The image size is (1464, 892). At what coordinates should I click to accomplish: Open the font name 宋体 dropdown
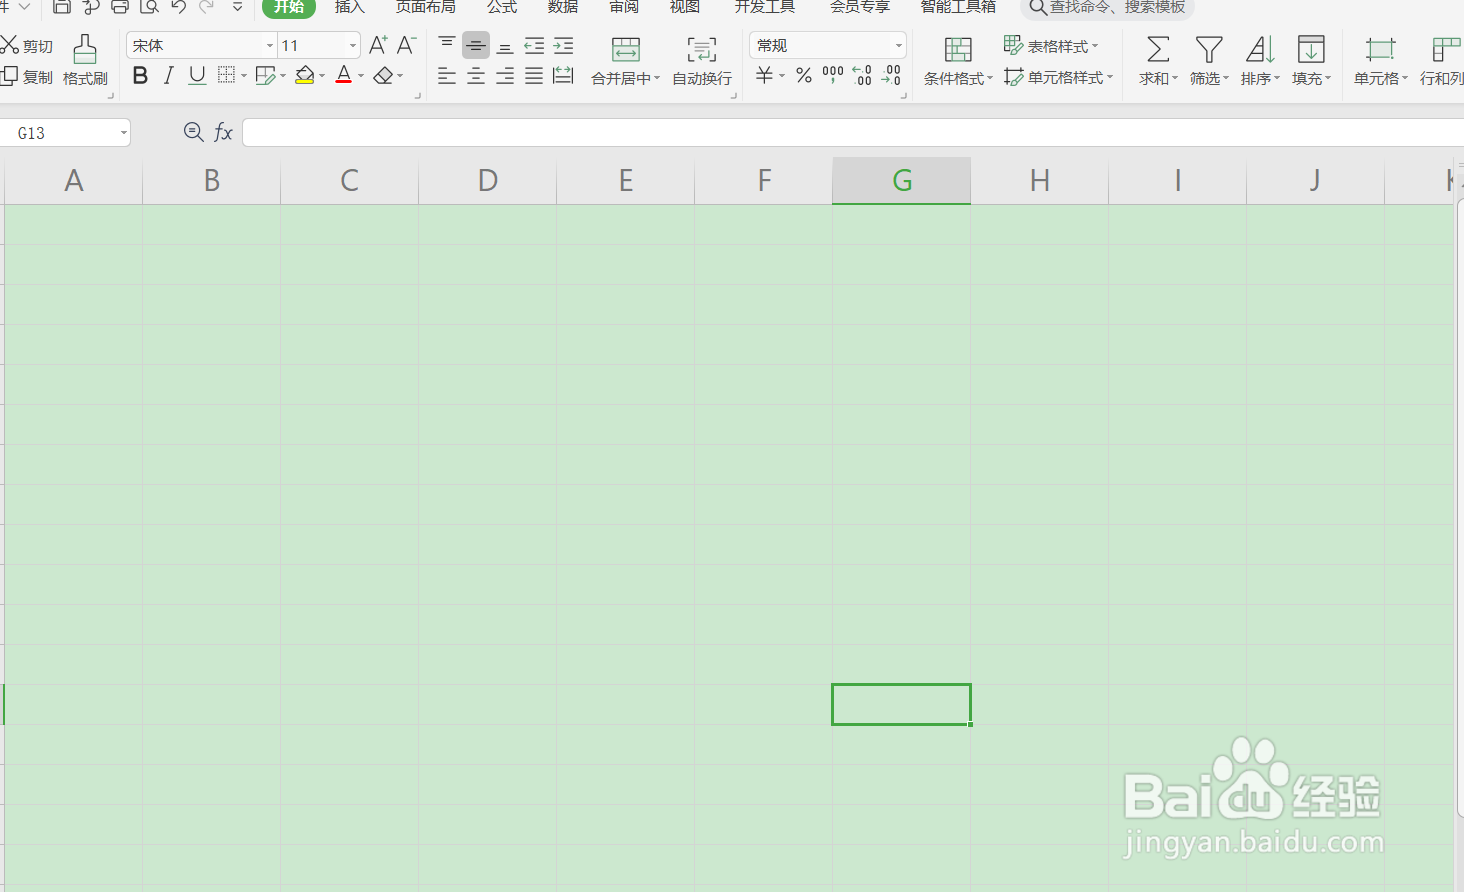click(269, 46)
